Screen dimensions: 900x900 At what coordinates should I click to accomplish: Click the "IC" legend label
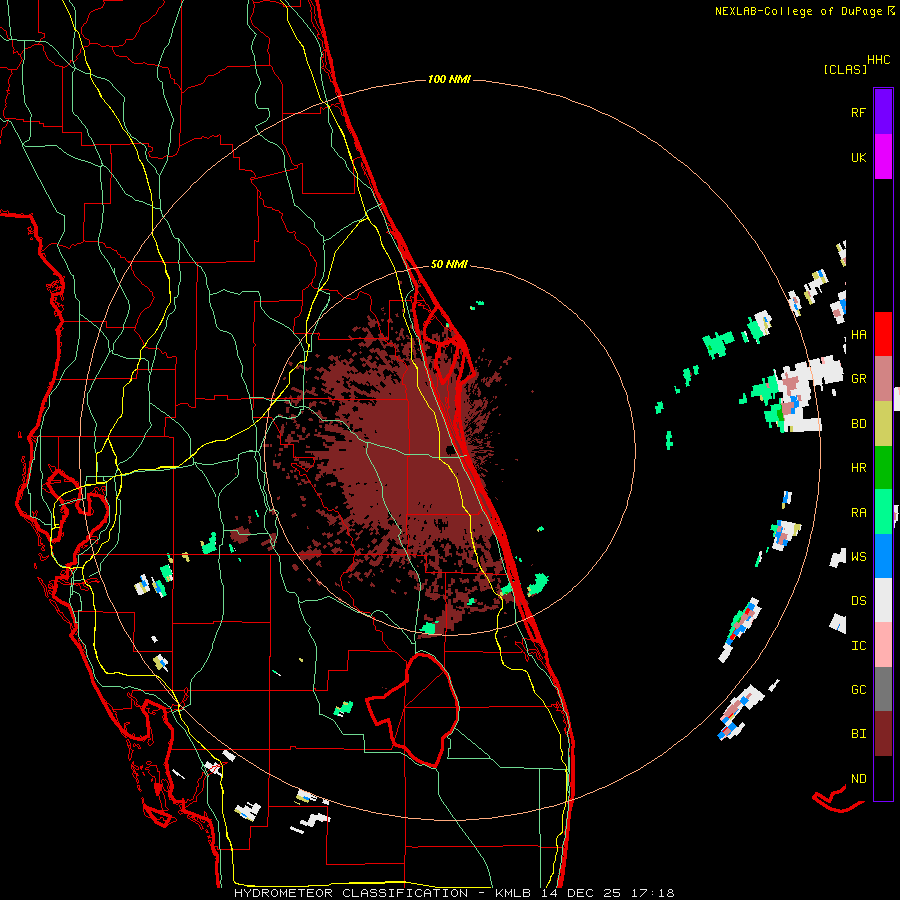(x=859, y=645)
